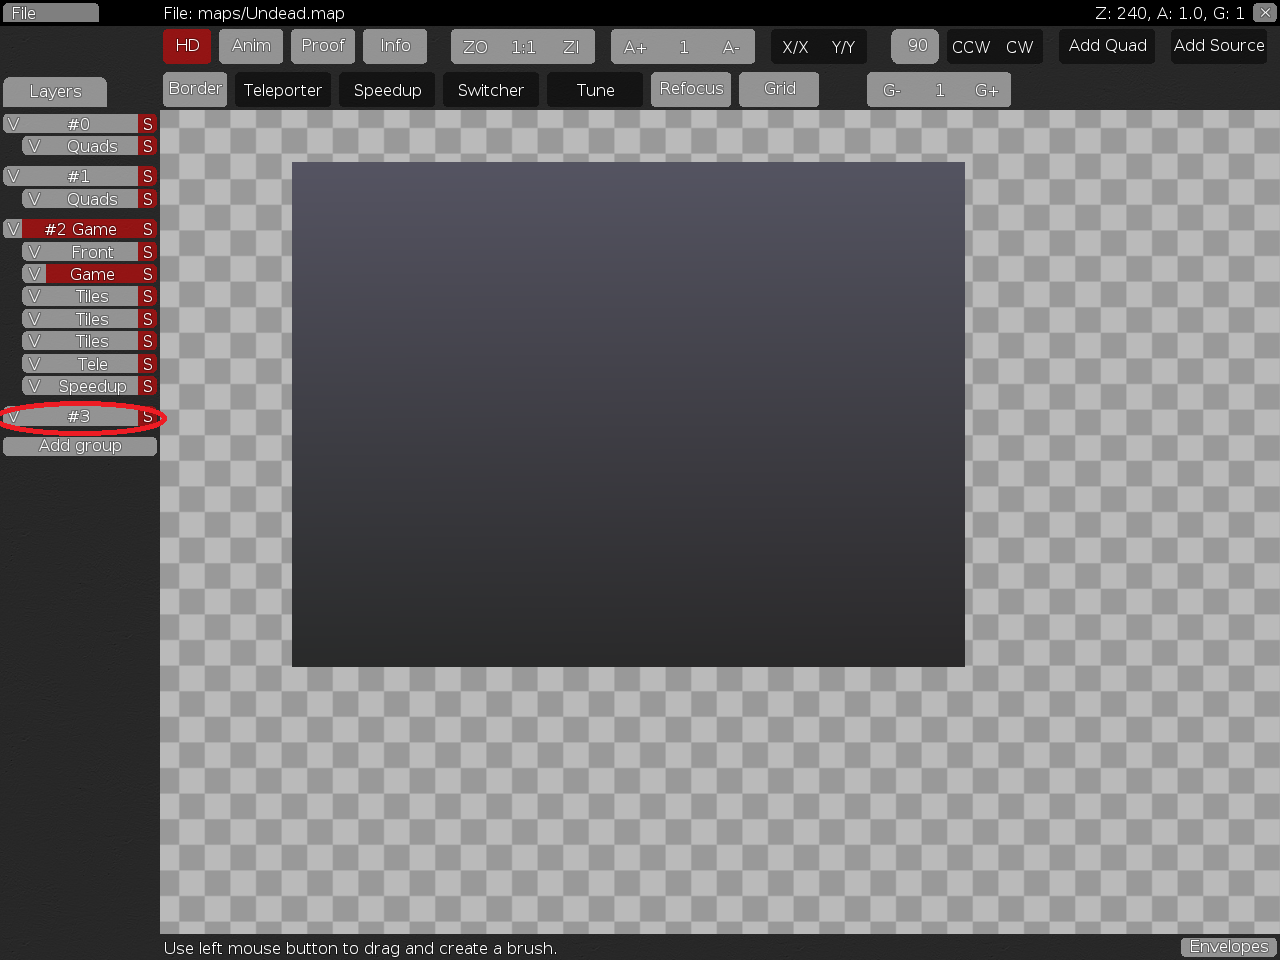Click the ZI zoom in button

[571, 47]
